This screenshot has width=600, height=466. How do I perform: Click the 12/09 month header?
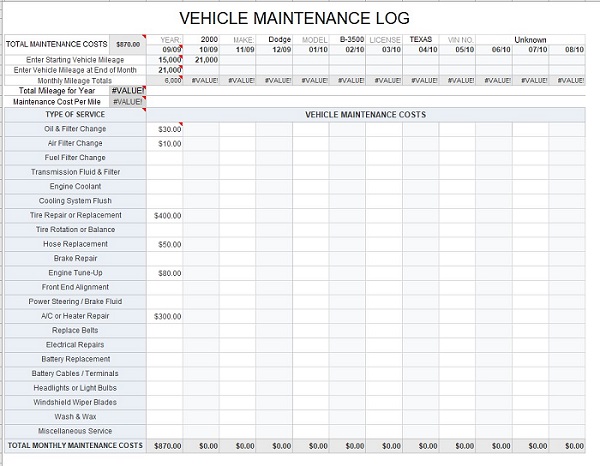point(274,49)
